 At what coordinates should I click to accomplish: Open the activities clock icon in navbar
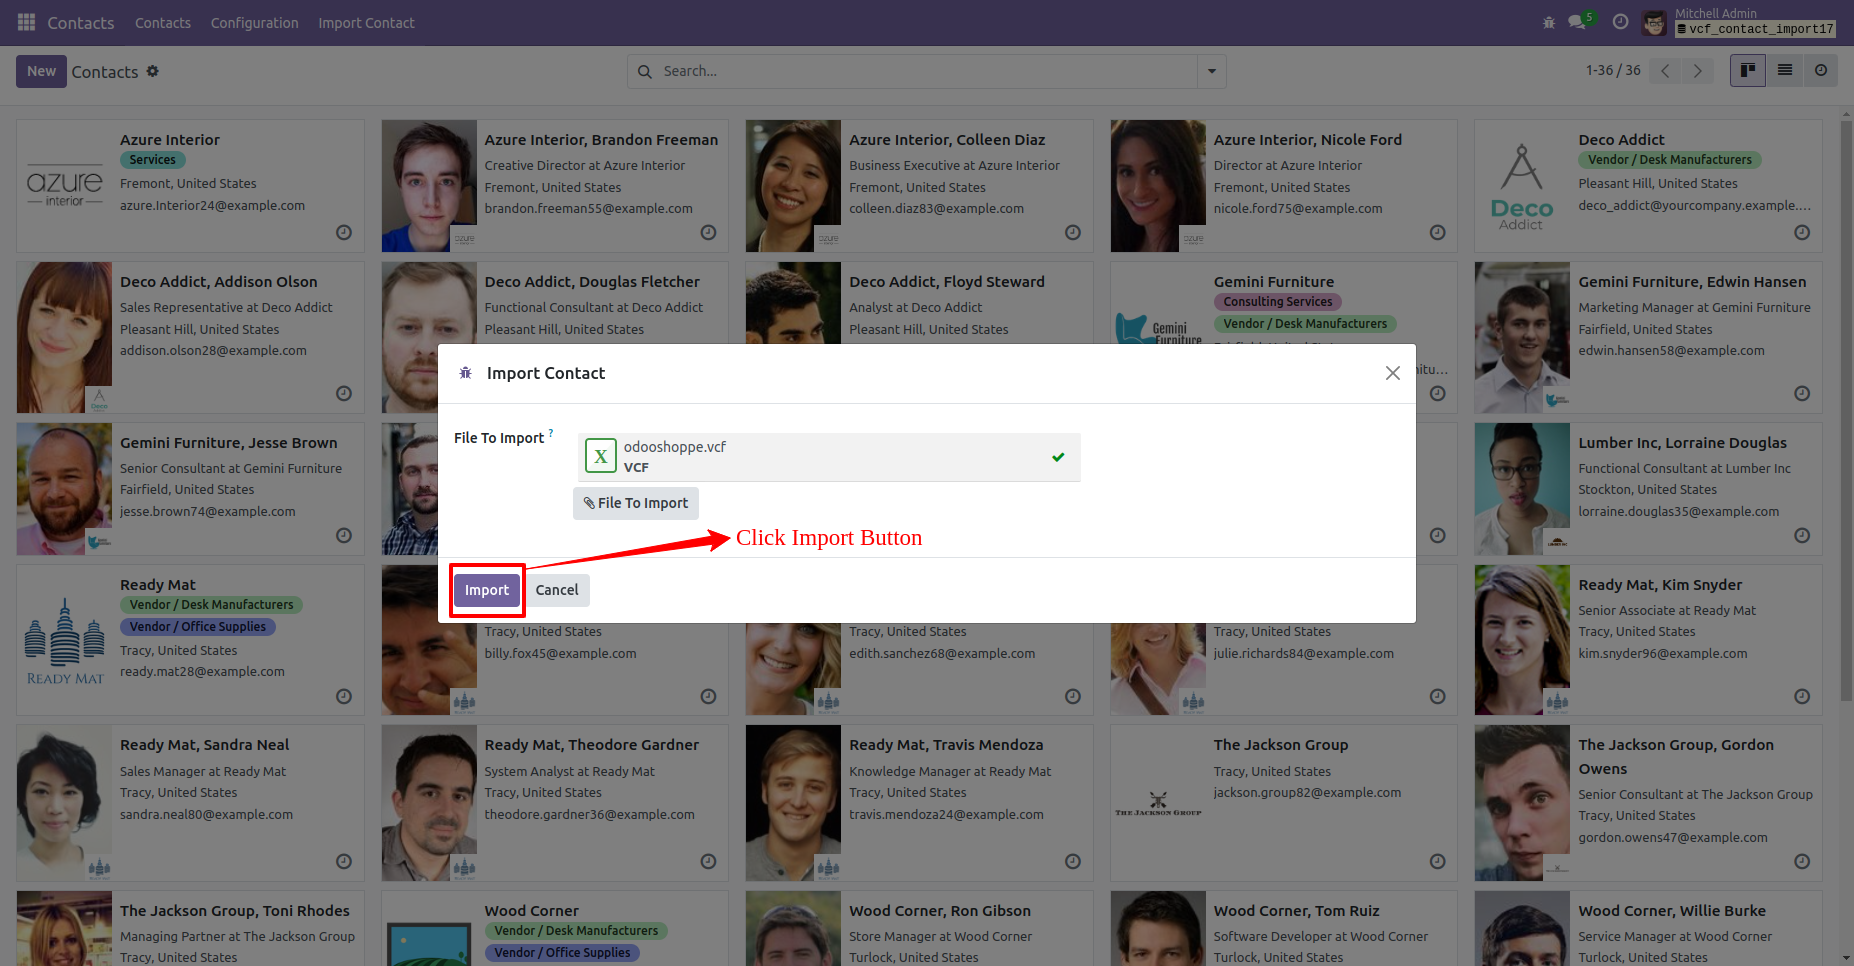(x=1621, y=22)
